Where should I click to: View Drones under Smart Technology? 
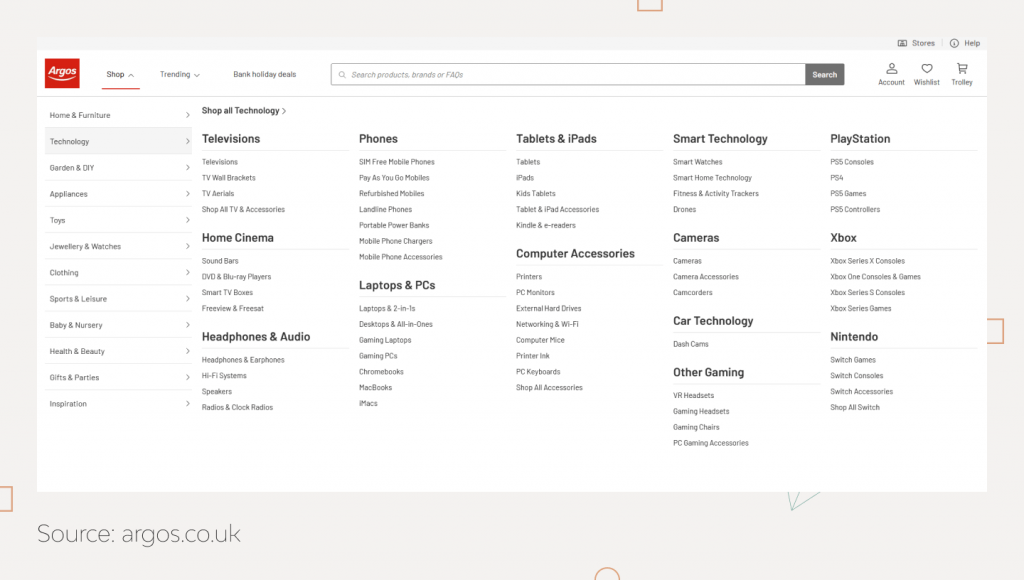[x=684, y=209]
